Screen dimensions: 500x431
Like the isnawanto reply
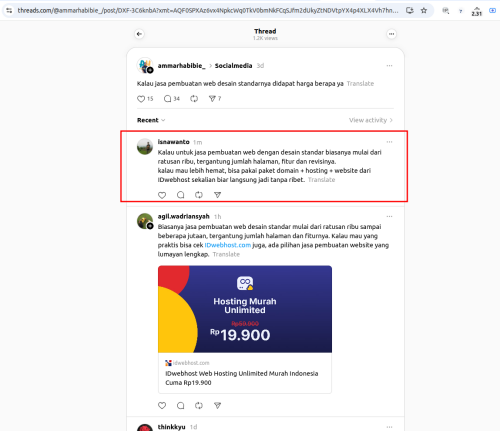[x=162, y=195]
